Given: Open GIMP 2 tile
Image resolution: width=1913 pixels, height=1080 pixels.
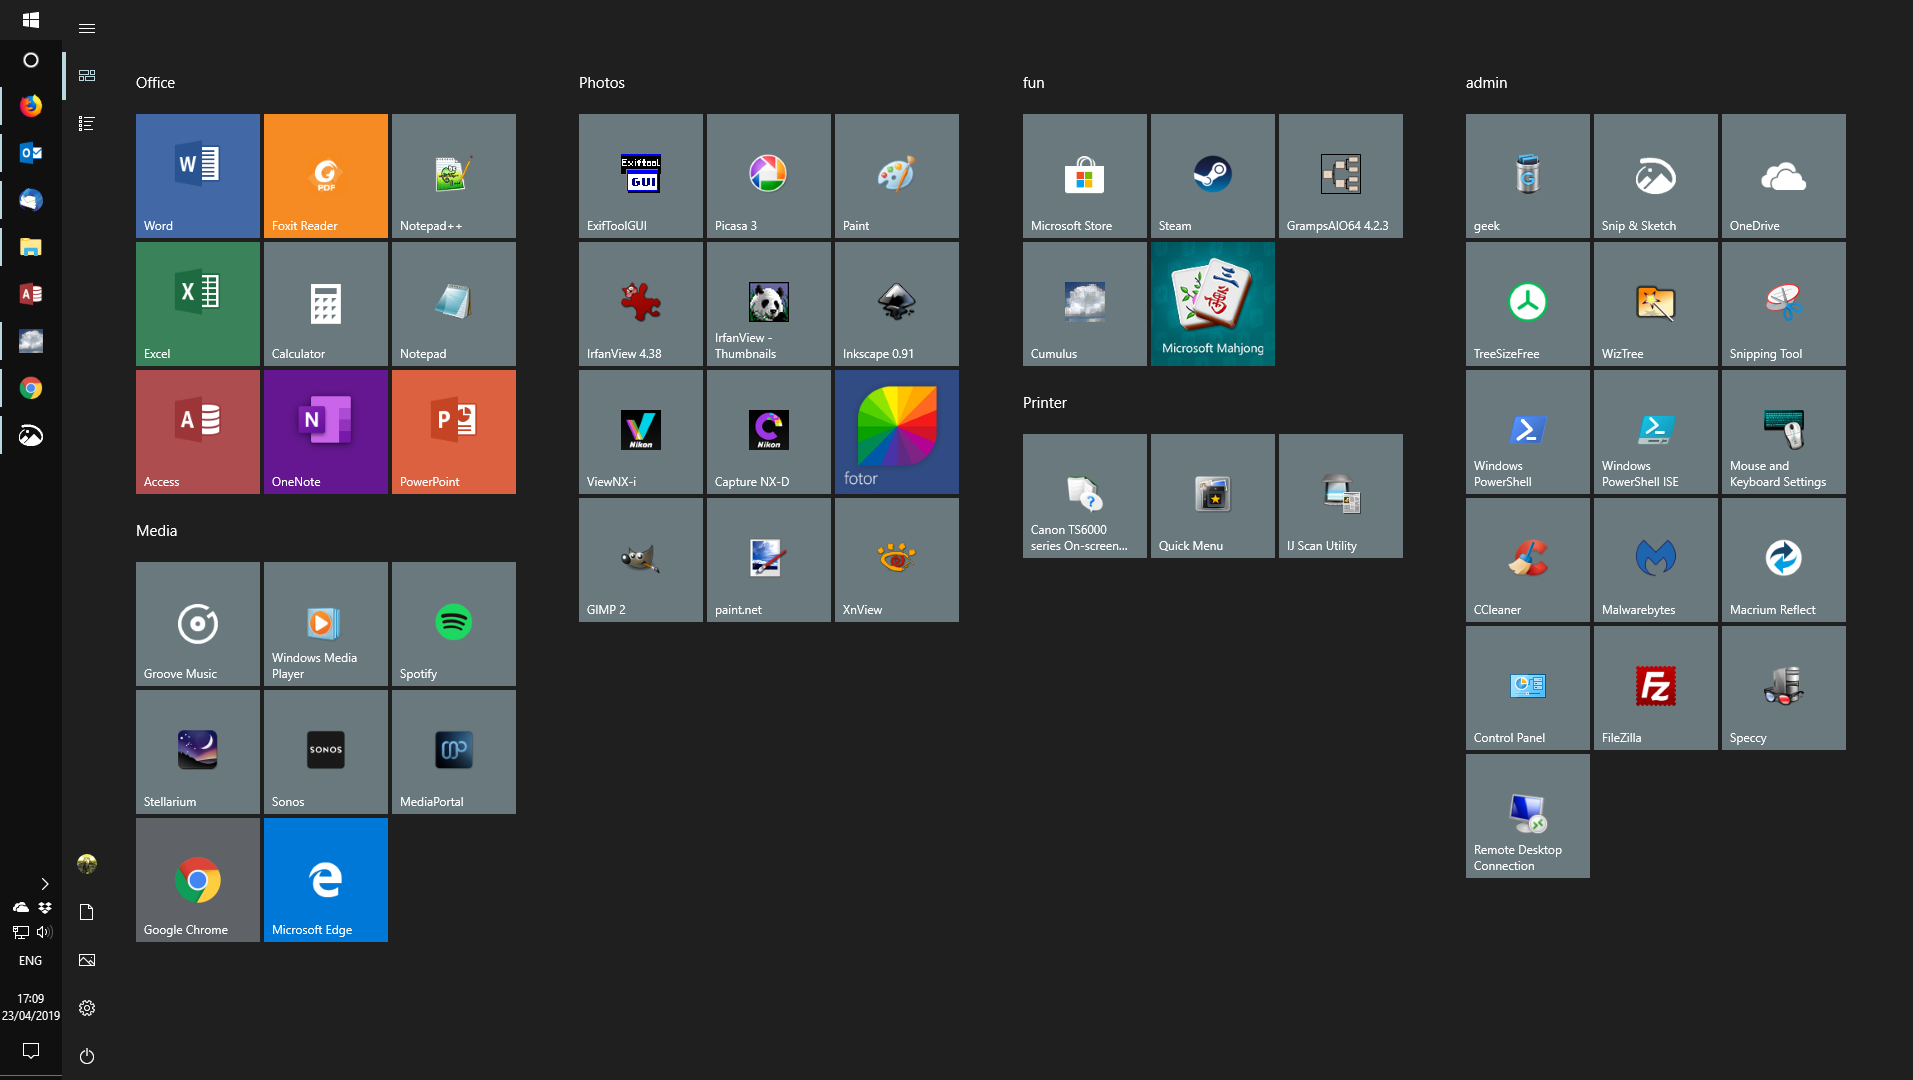Looking at the screenshot, I should click(x=641, y=560).
